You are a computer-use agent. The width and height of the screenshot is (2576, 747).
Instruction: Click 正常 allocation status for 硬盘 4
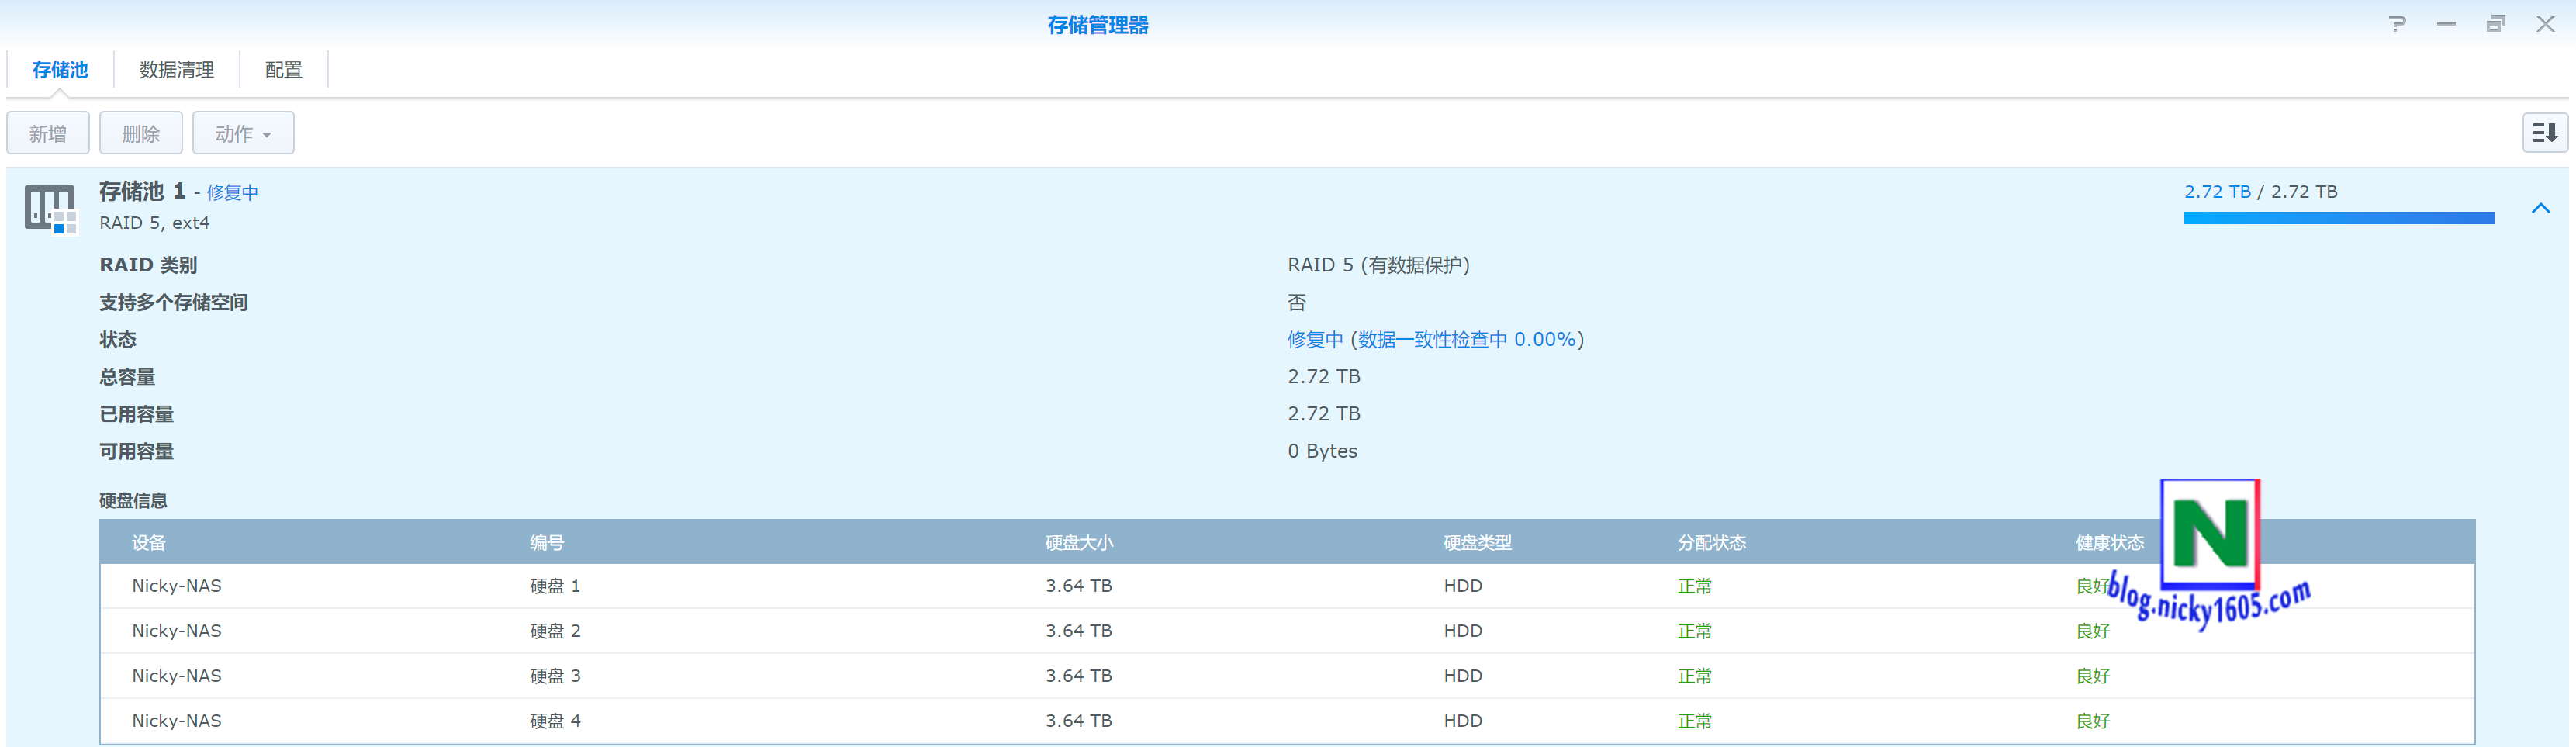coord(1695,721)
